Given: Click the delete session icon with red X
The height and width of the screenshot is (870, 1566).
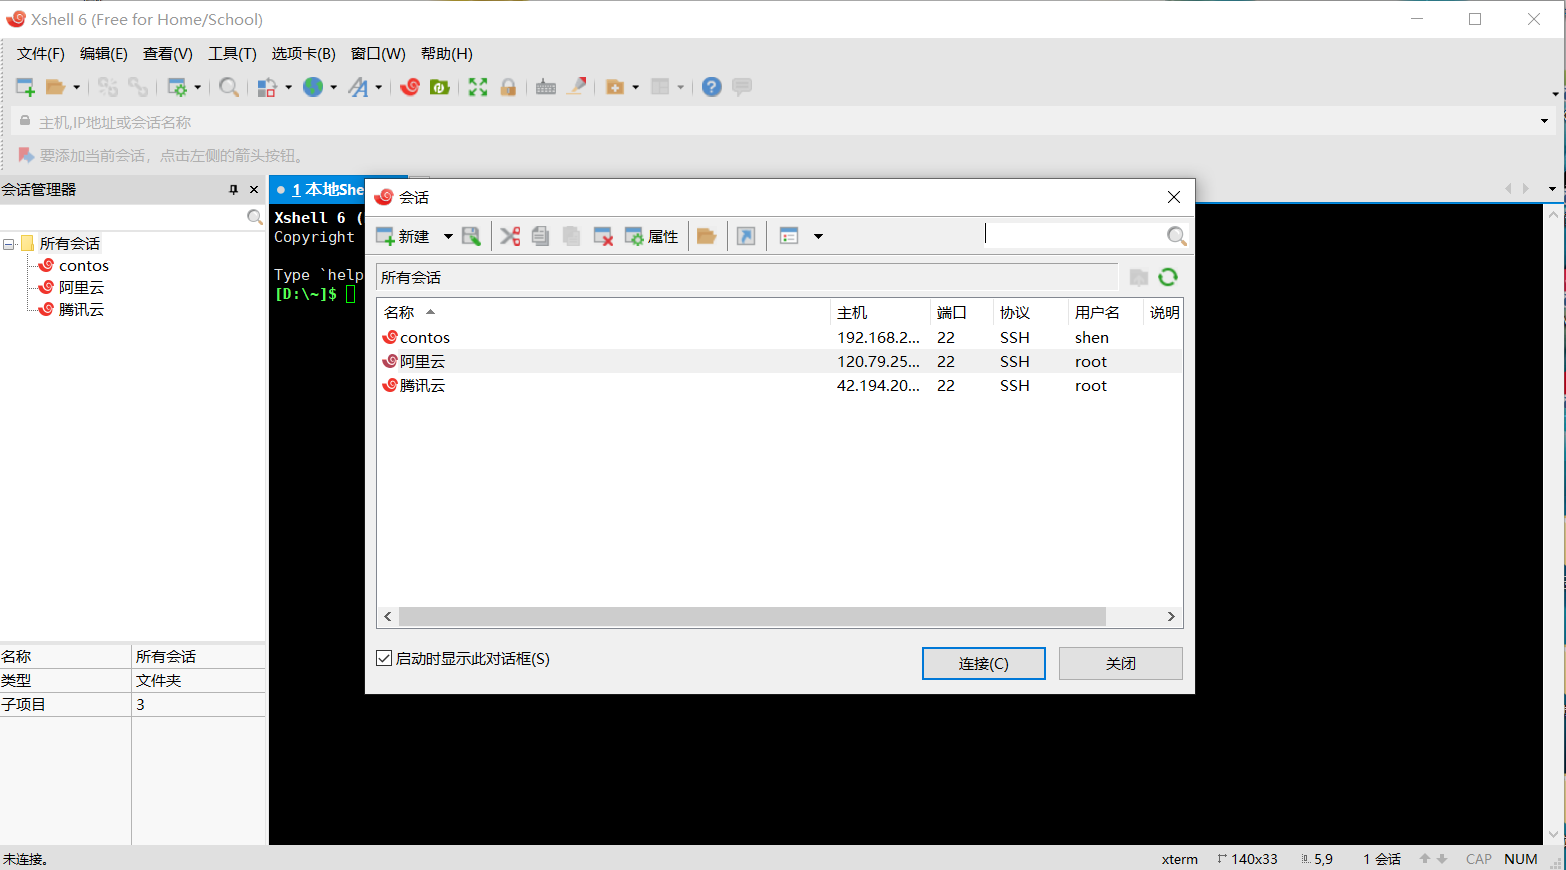Looking at the screenshot, I should click(x=603, y=236).
